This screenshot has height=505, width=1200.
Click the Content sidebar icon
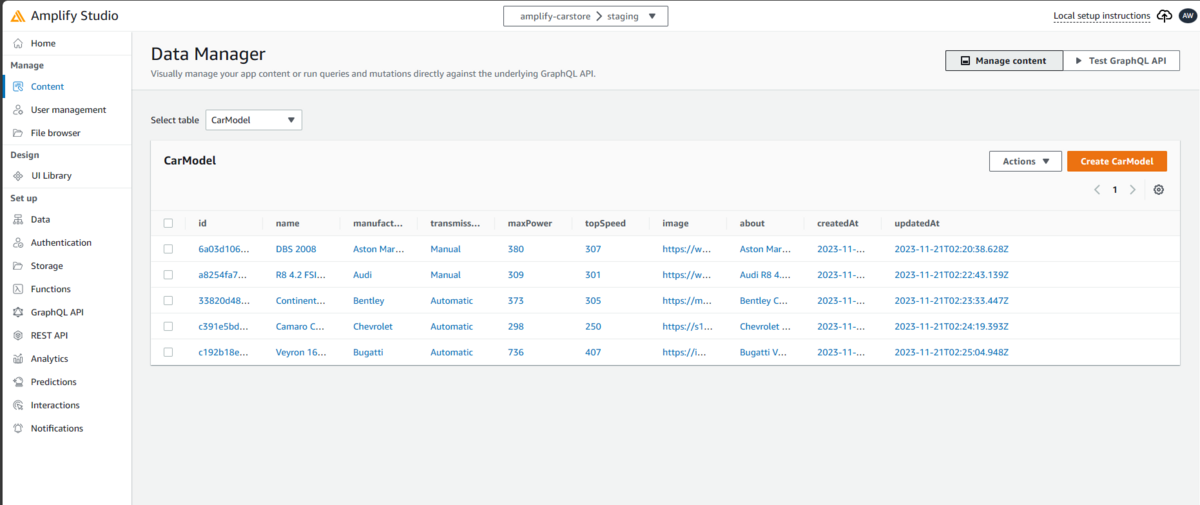point(19,87)
